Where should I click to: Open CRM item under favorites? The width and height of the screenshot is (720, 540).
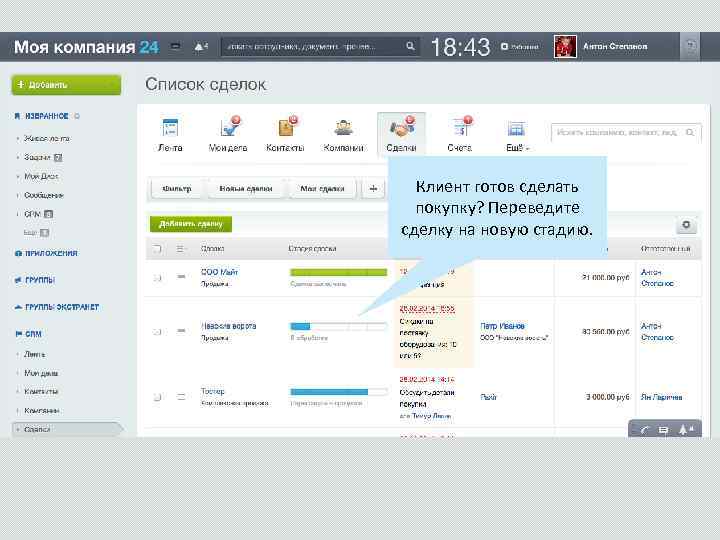[32, 214]
